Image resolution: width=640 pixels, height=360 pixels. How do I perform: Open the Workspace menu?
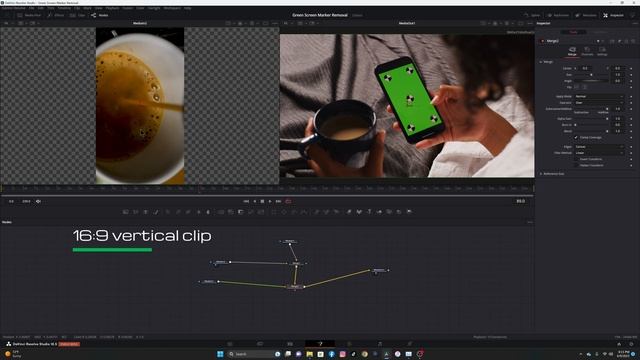click(172, 8)
